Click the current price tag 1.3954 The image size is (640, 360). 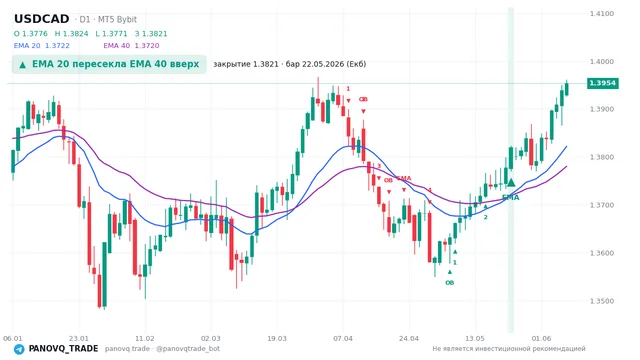(602, 83)
